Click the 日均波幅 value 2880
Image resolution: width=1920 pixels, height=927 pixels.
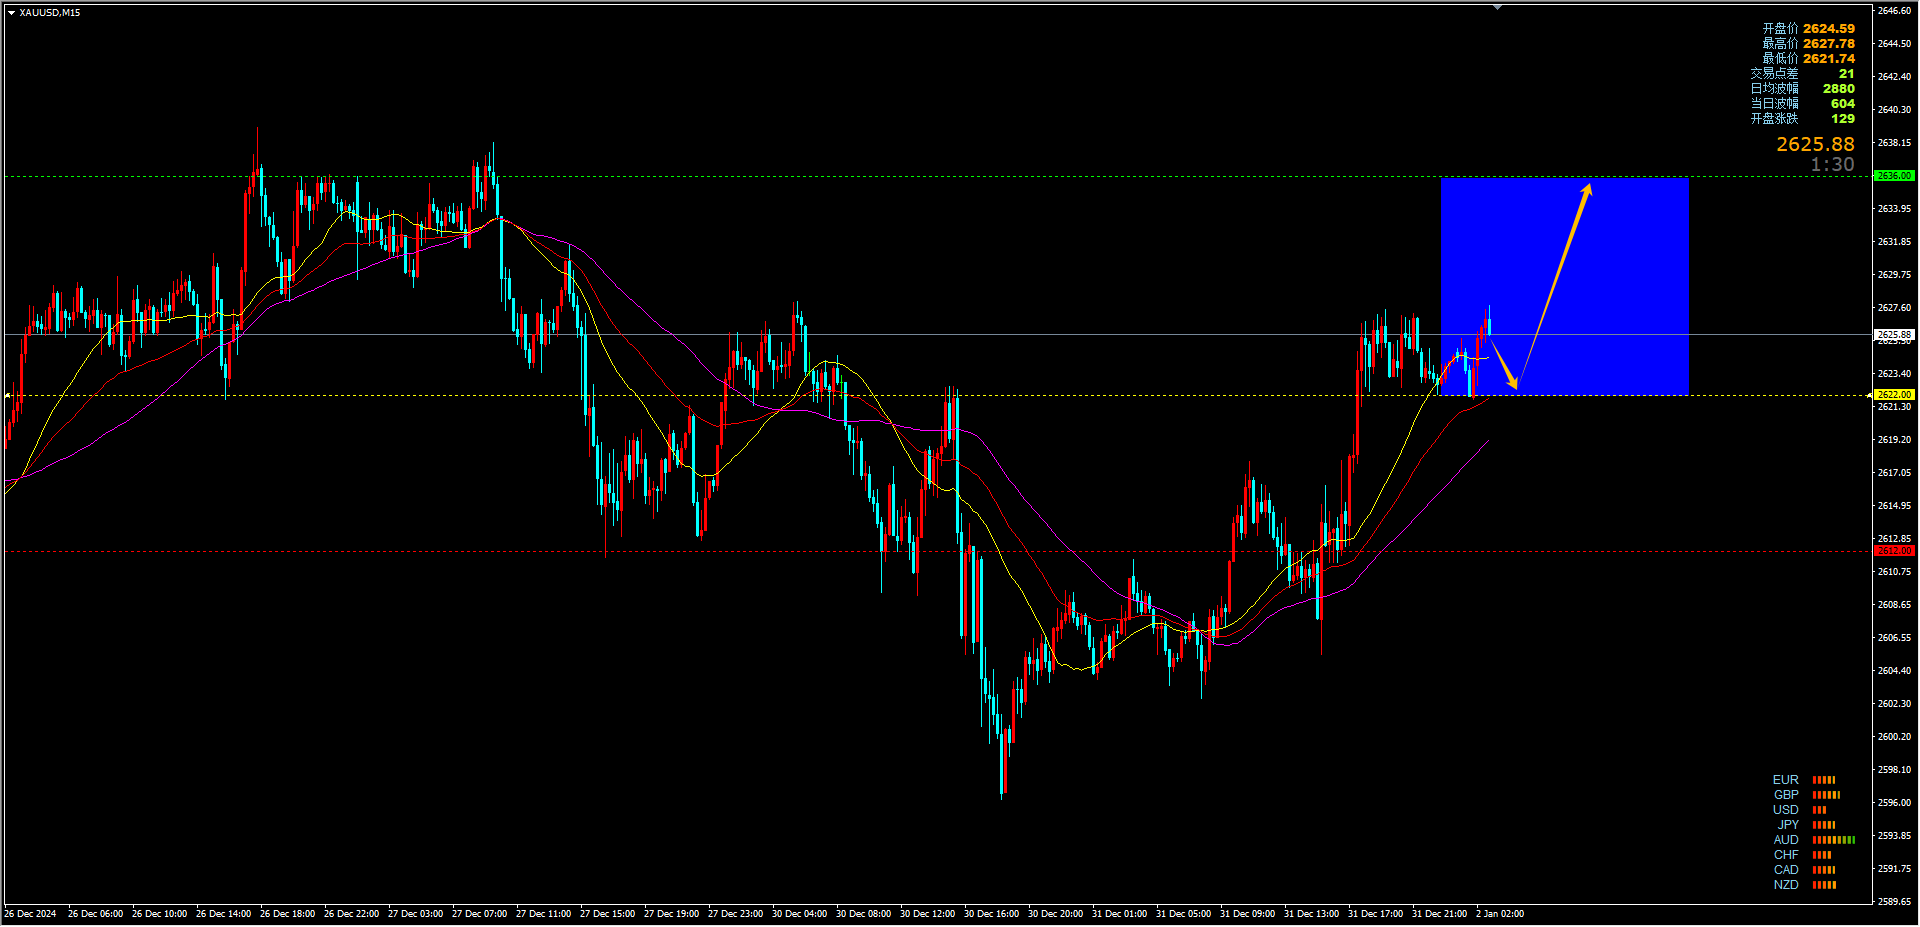pyautogui.click(x=1838, y=89)
